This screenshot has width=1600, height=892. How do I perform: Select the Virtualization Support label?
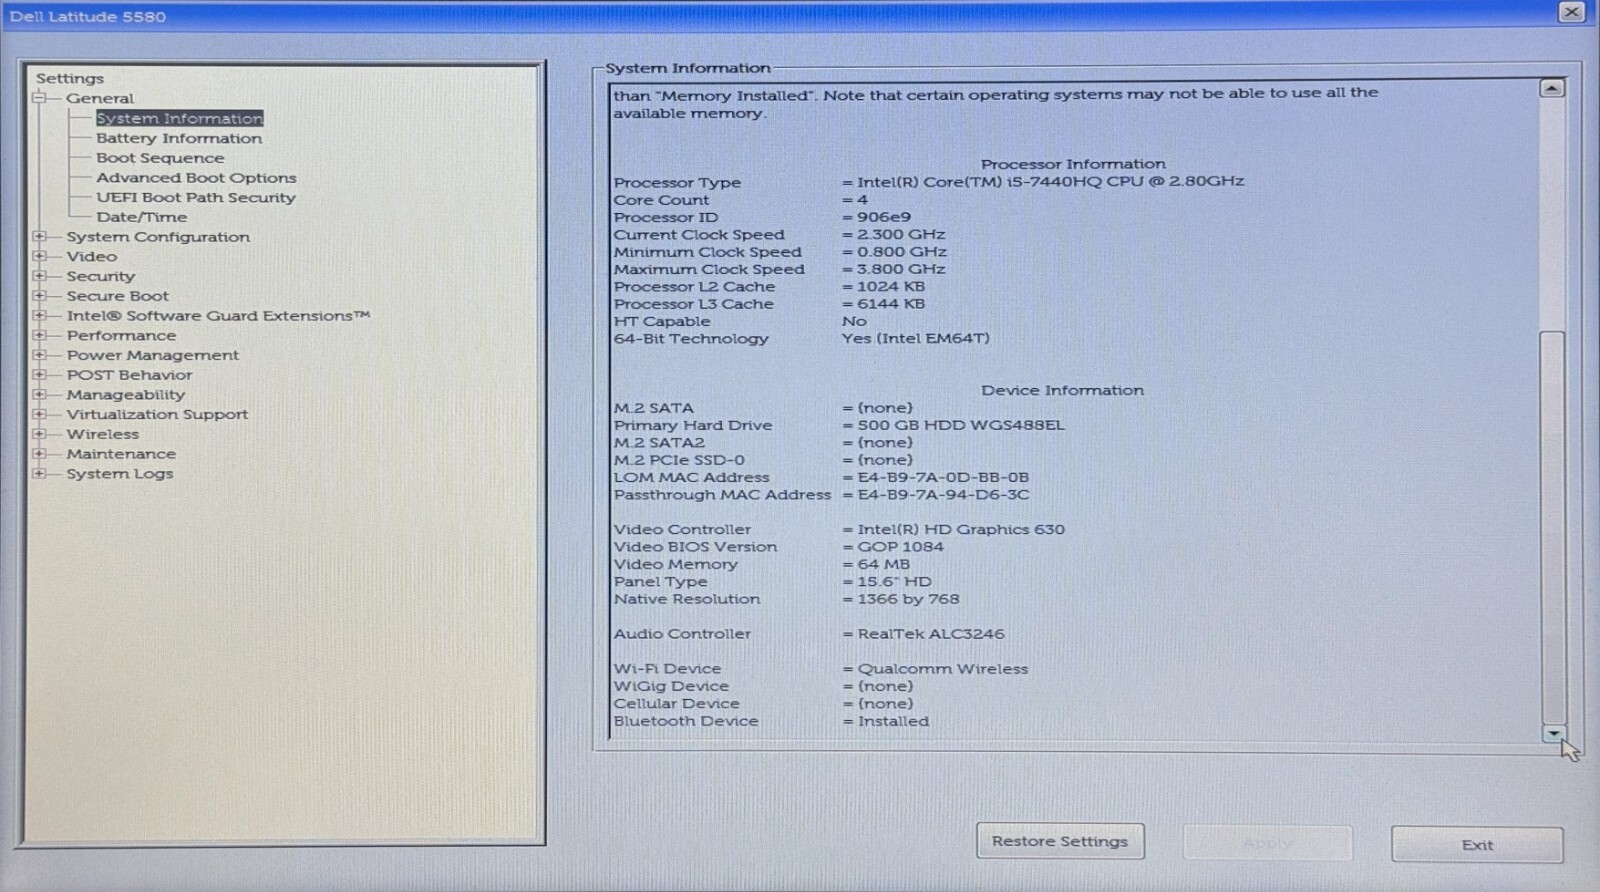[x=157, y=414]
